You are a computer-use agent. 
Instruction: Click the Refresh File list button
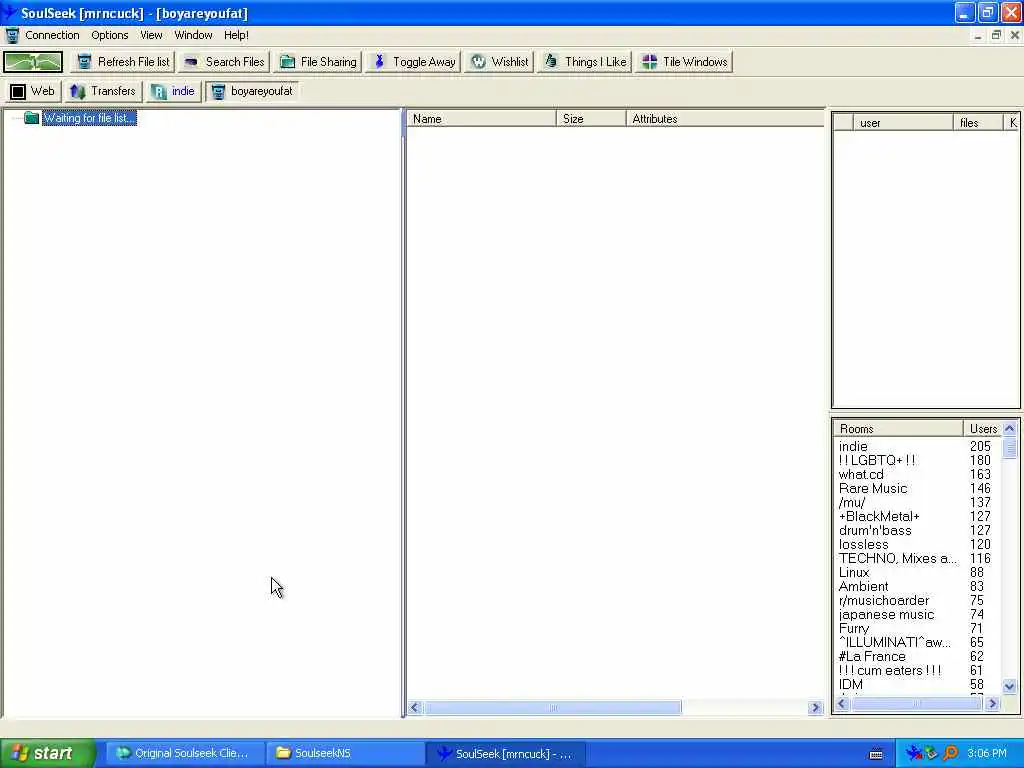(122, 62)
